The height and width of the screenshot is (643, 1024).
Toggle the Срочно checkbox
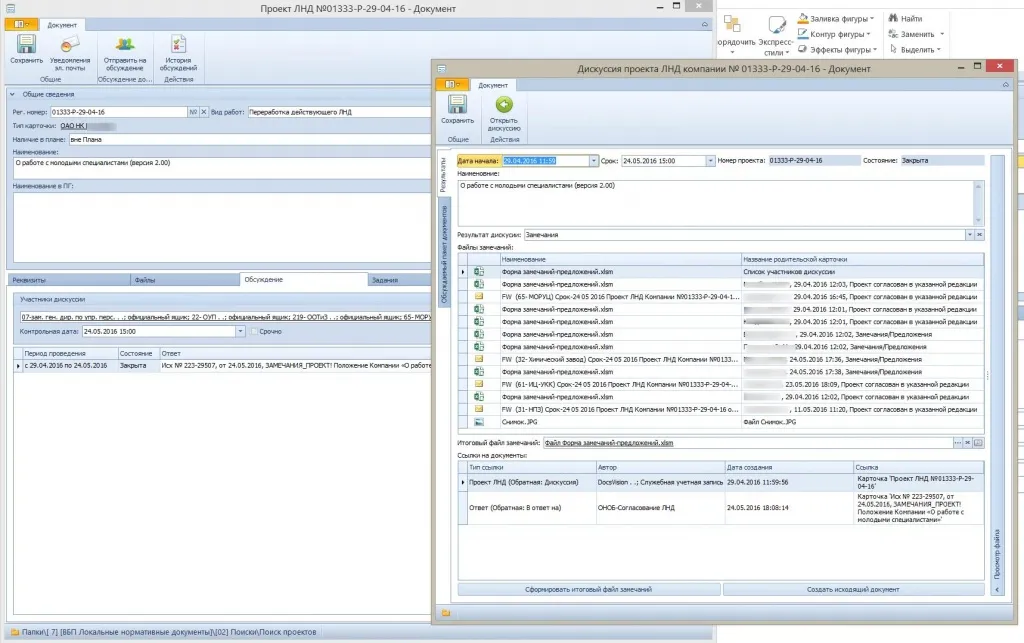pos(254,331)
